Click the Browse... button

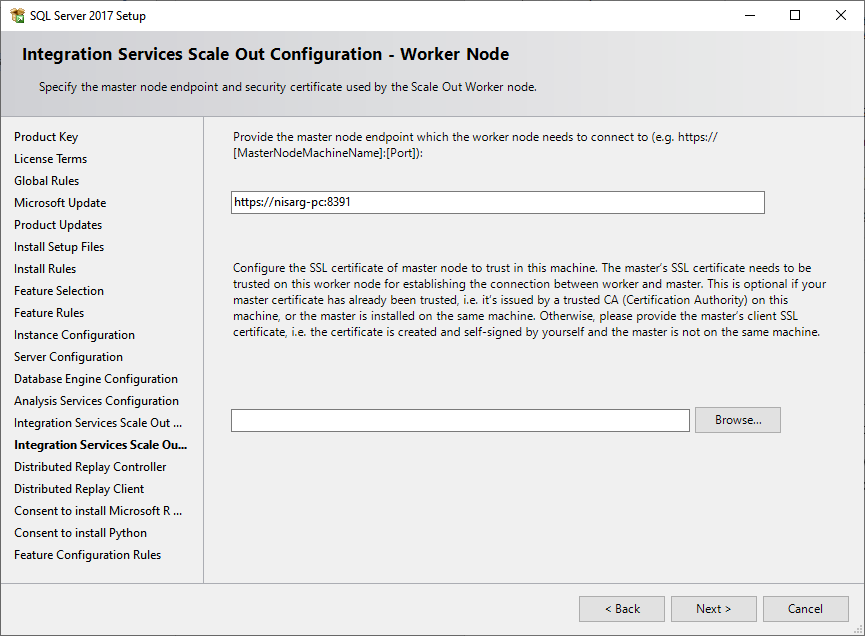(738, 420)
